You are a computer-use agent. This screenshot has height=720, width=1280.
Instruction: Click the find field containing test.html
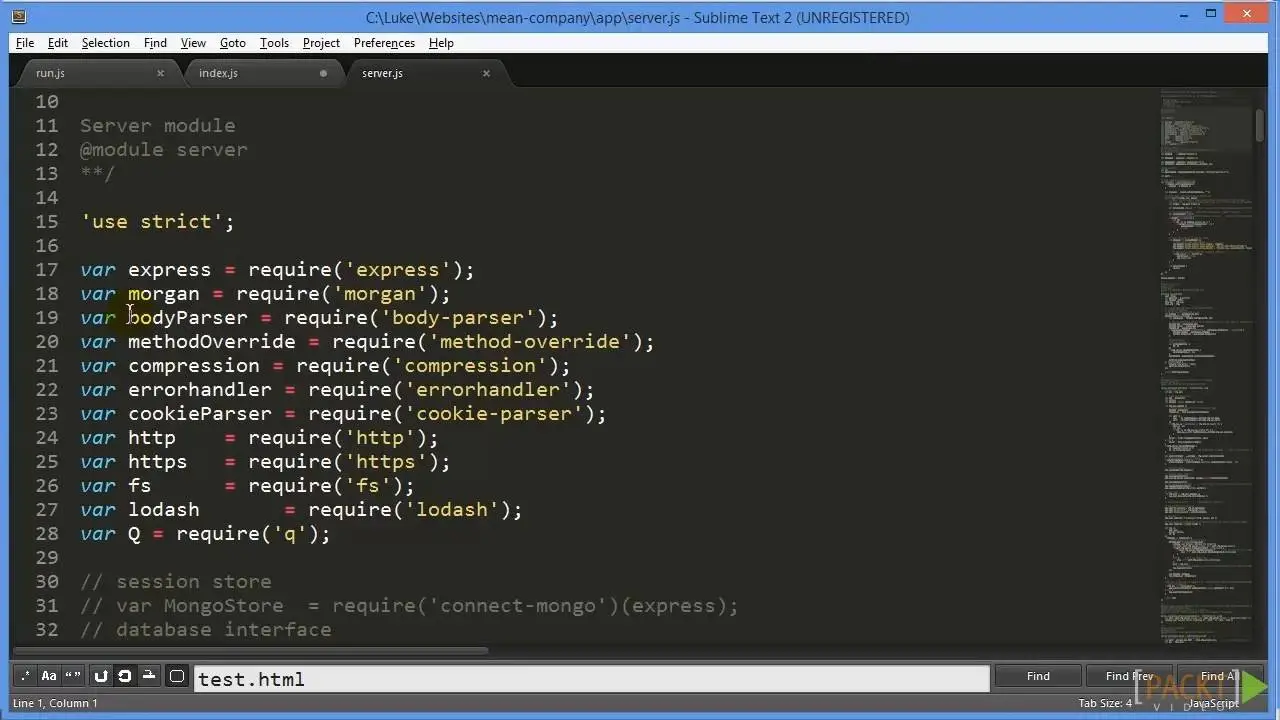point(591,678)
